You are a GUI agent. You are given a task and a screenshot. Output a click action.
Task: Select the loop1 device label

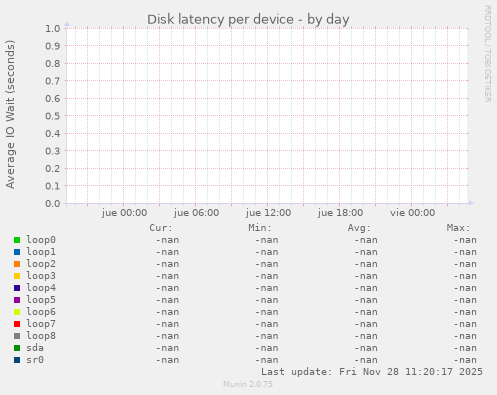[41, 252]
